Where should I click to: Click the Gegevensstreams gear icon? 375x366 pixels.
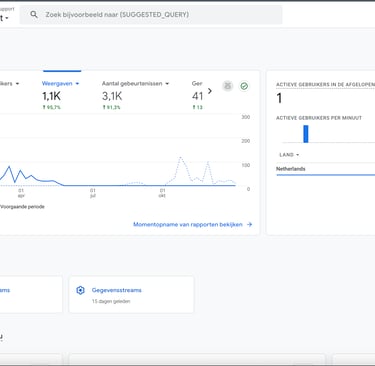(x=80, y=290)
